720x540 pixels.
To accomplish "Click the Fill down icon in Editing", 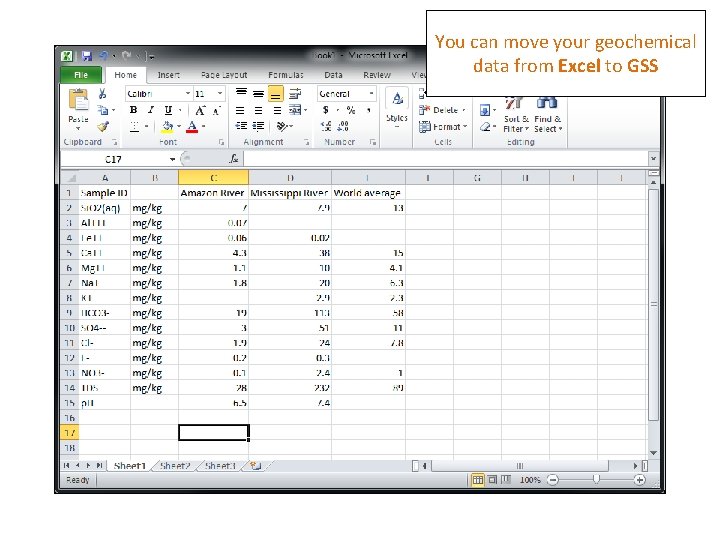I will 485,110.
